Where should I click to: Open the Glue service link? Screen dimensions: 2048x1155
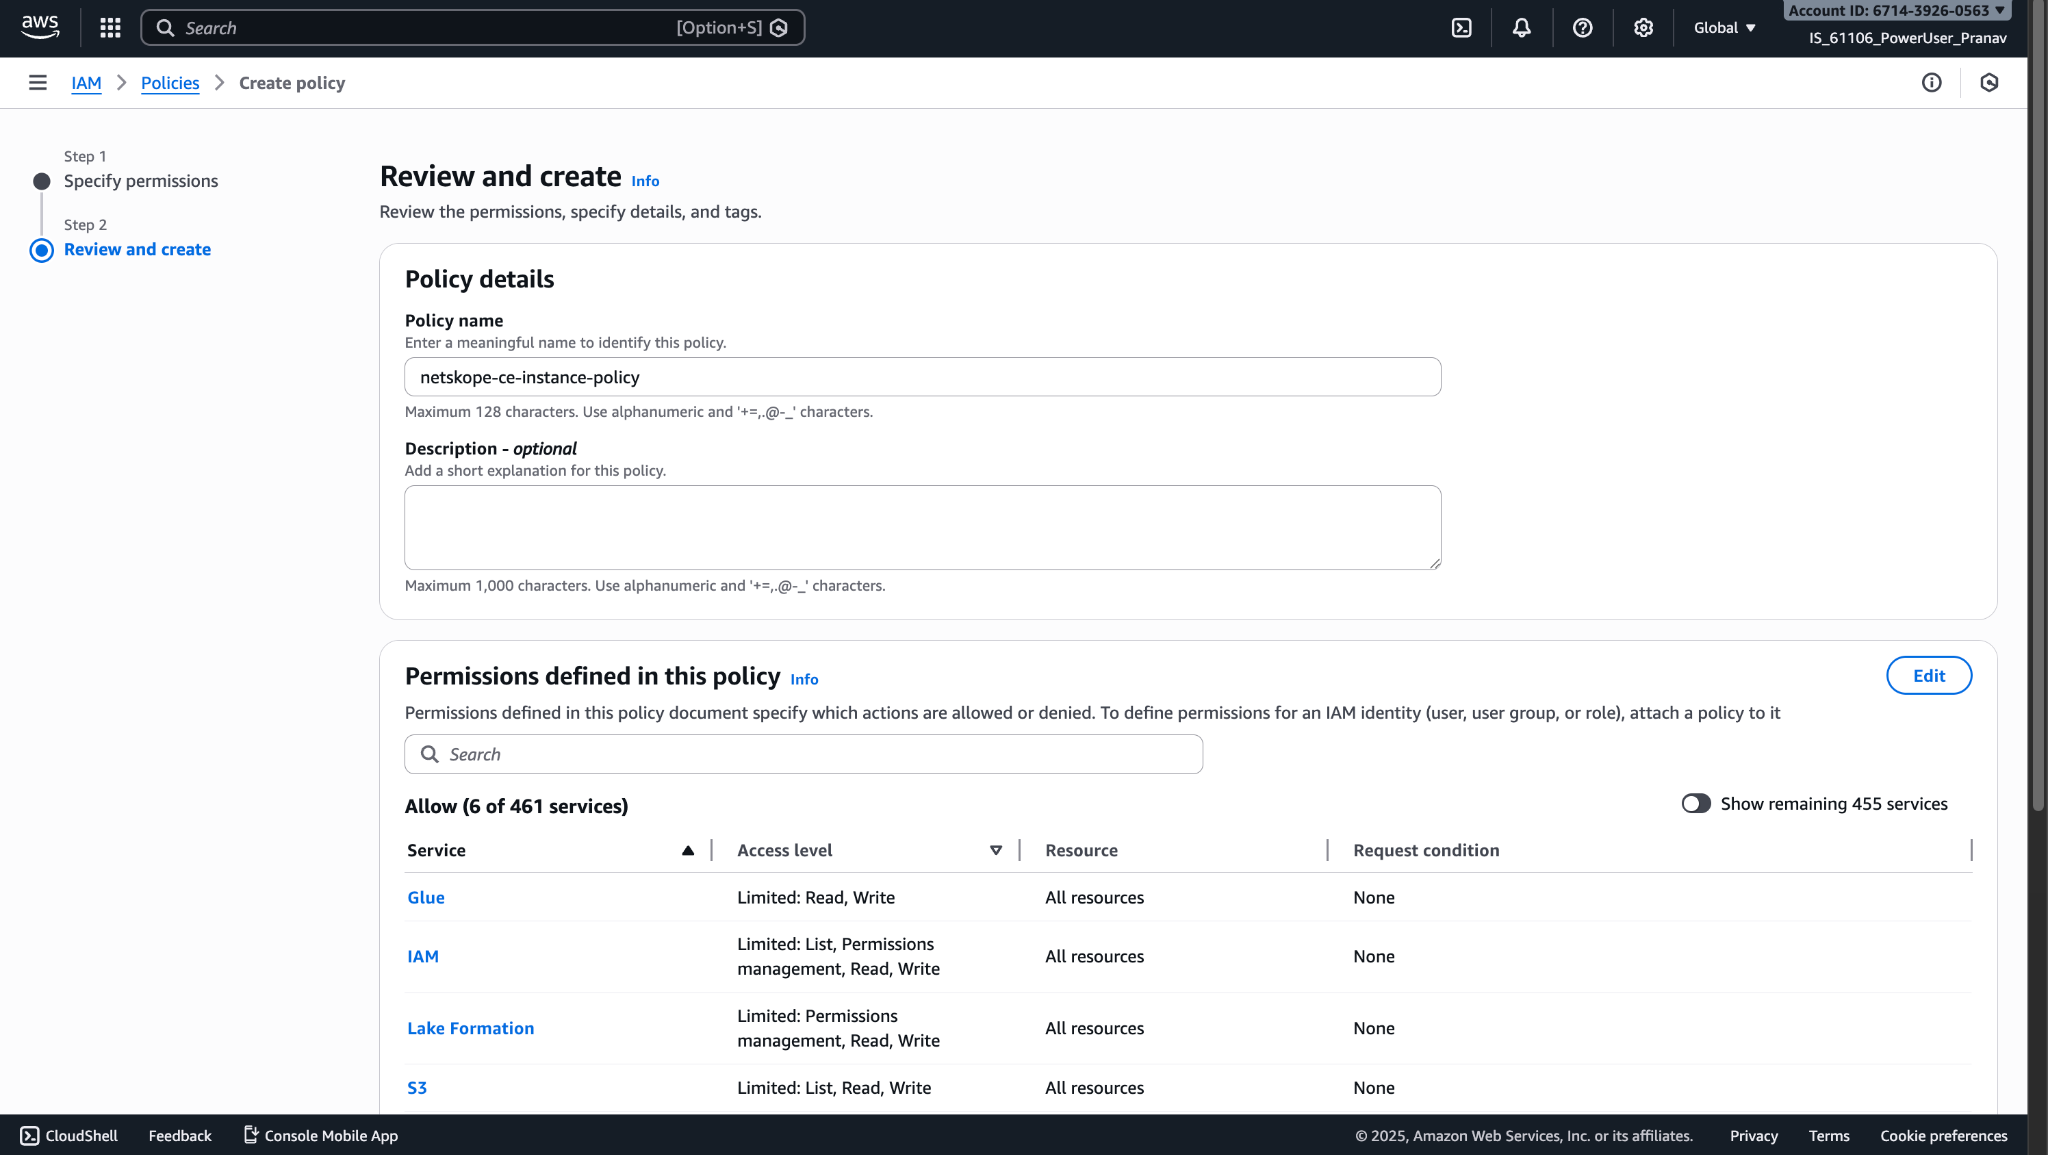click(426, 898)
